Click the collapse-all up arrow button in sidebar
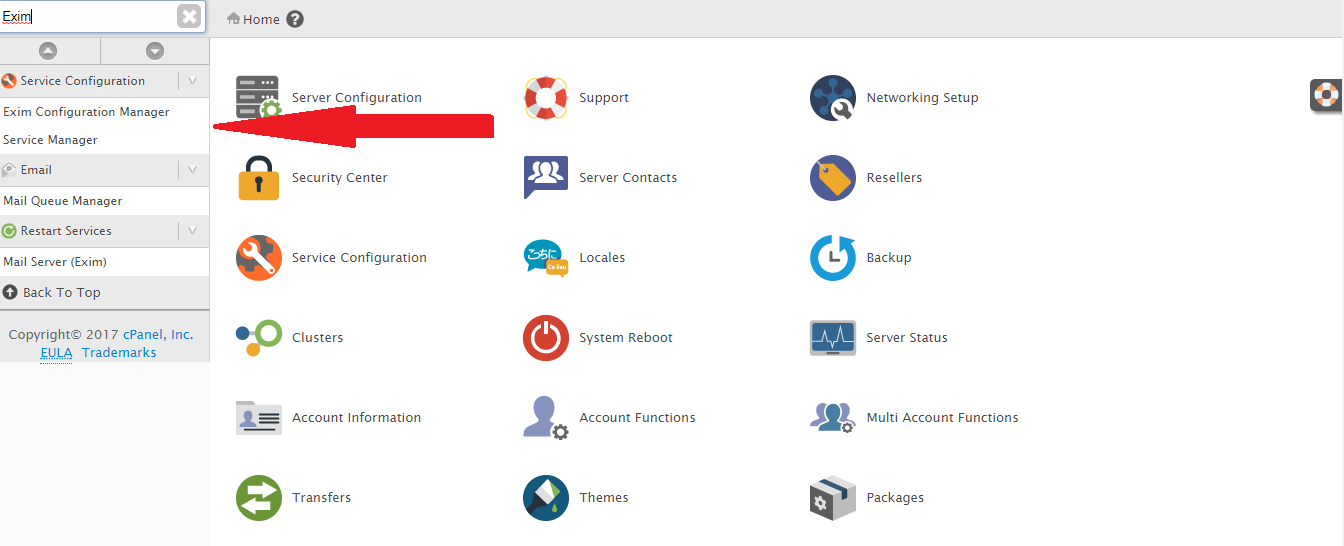 48,51
